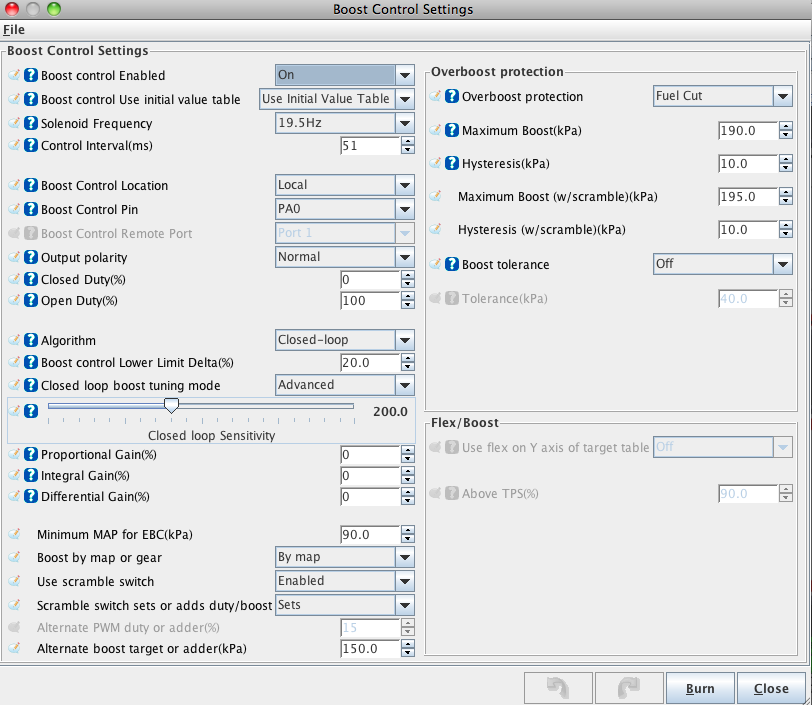Click the Close button

tap(771, 688)
